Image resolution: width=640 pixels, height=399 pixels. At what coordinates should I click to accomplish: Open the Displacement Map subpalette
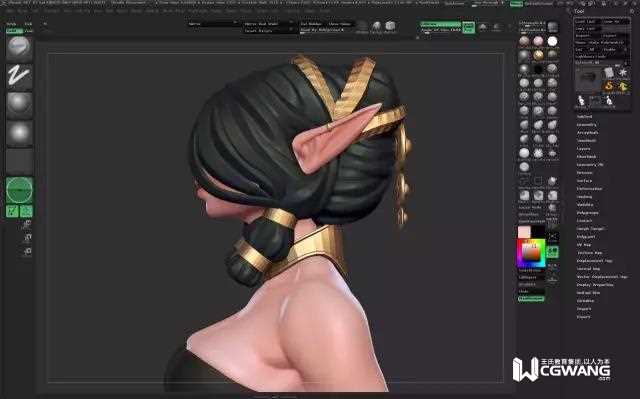[x=594, y=261]
